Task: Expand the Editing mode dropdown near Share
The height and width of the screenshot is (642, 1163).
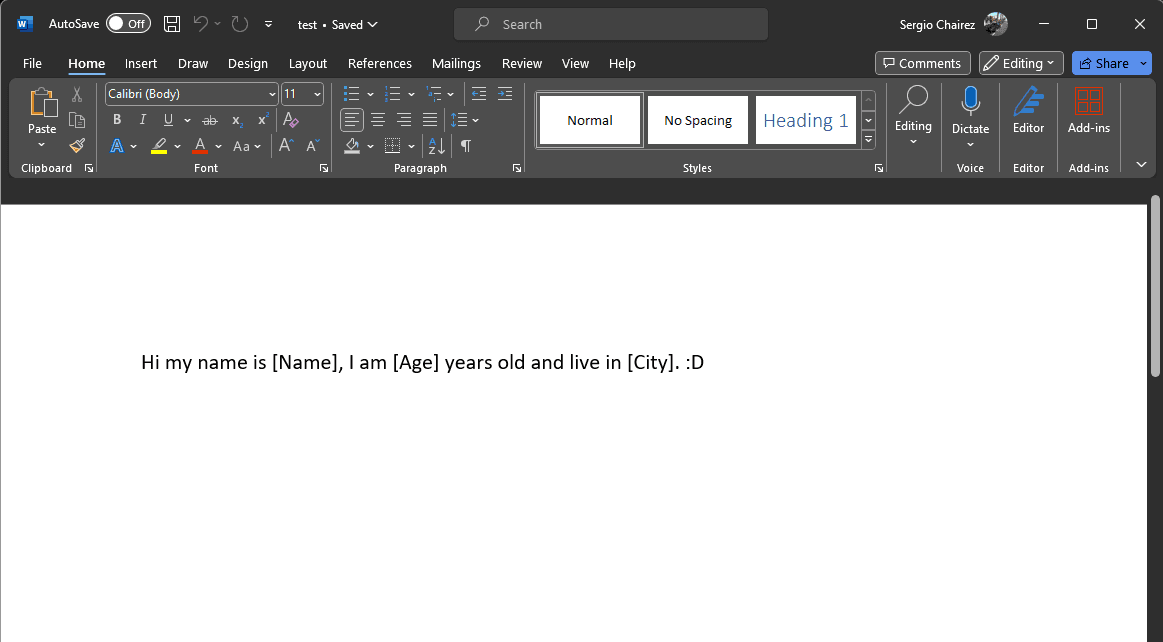Action: click(x=1021, y=63)
